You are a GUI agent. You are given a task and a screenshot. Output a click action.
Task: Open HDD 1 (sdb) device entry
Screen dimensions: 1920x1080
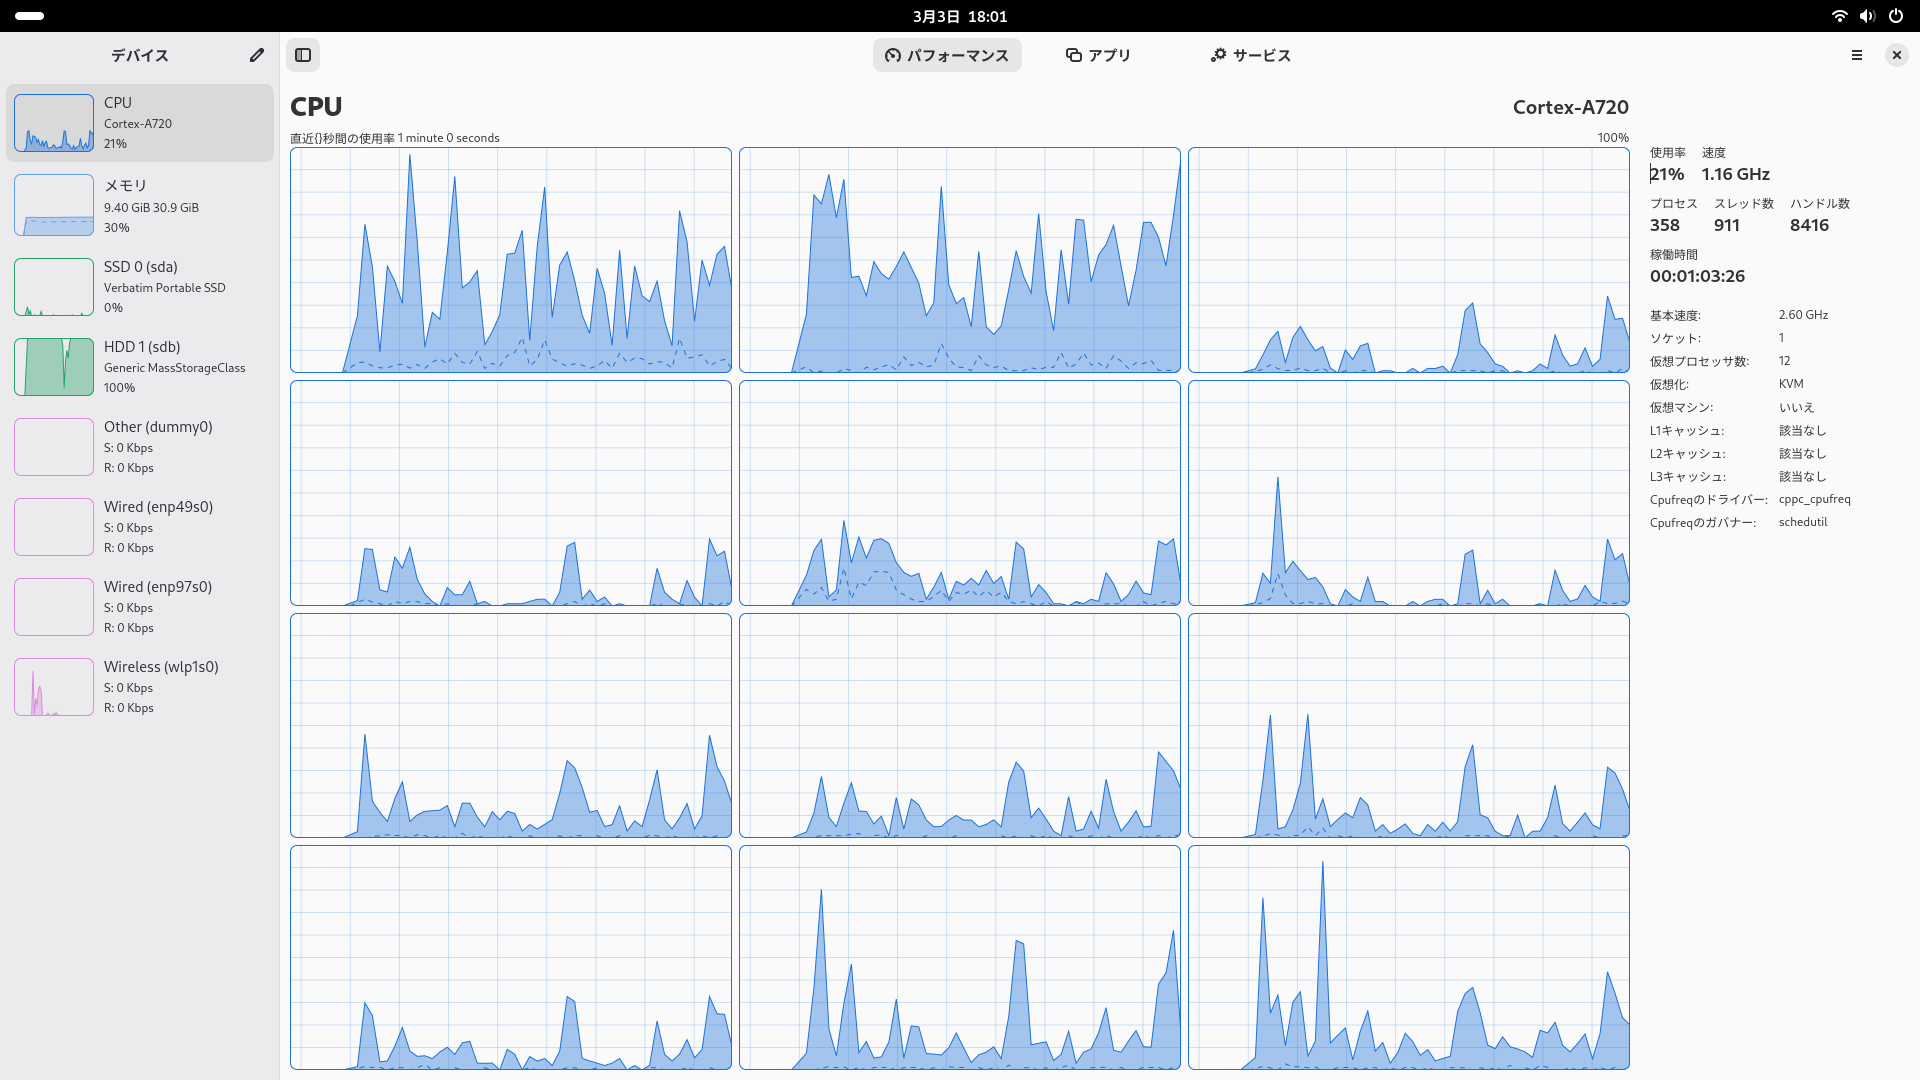[x=140, y=366]
